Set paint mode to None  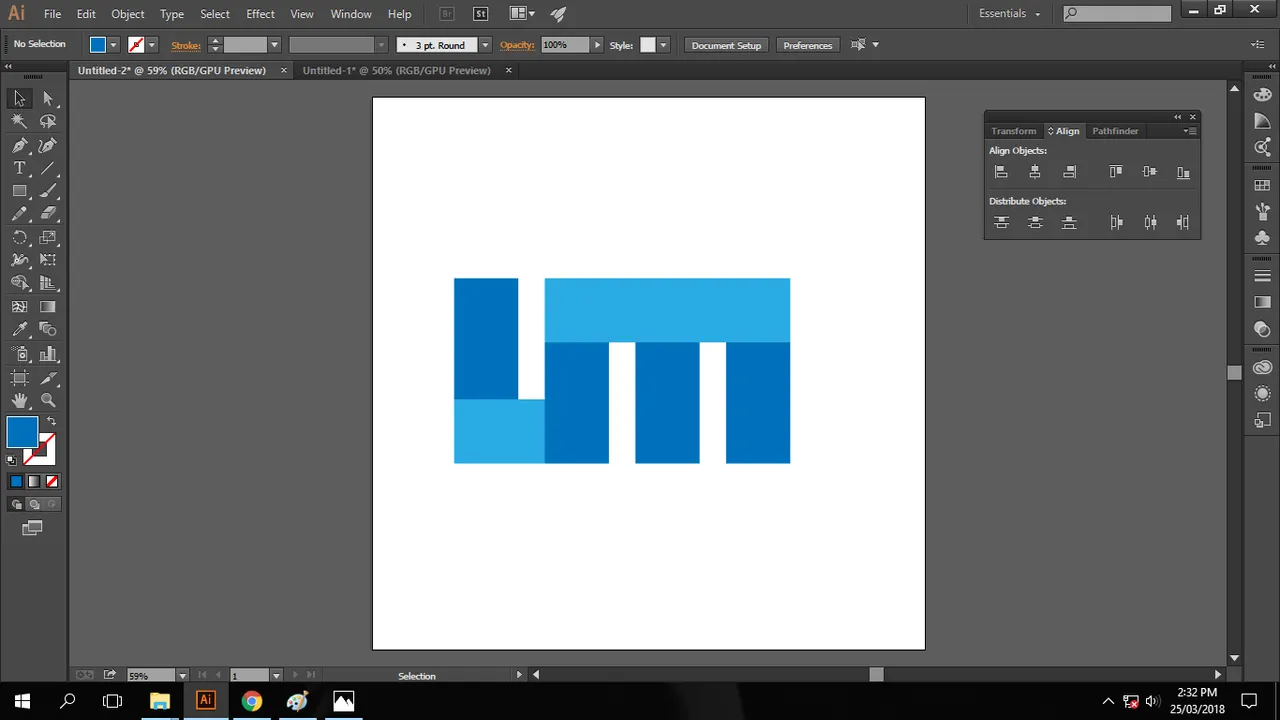(50, 481)
